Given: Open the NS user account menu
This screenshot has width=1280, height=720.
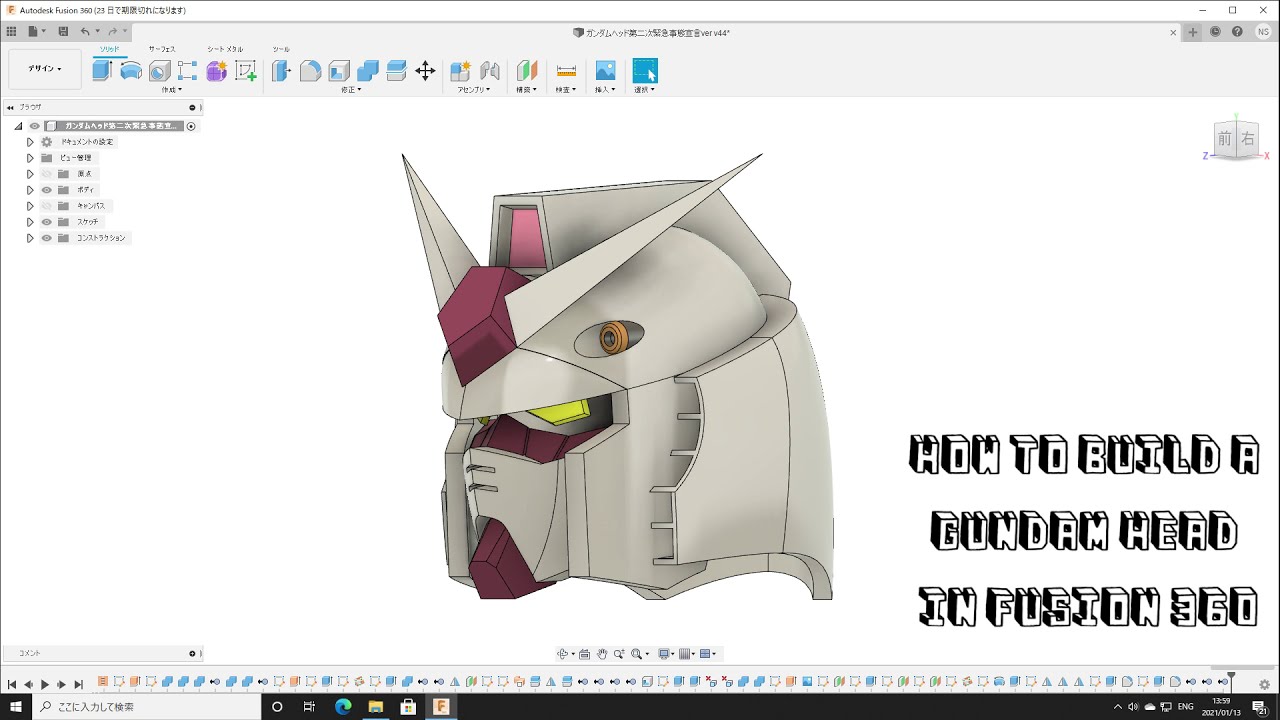Looking at the screenshot, I should (x=1264, y=32).
